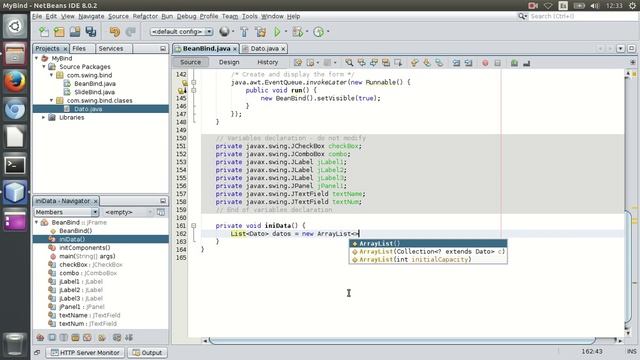
Task: Click the Build Project hammer icon
Action: (244, 32)
